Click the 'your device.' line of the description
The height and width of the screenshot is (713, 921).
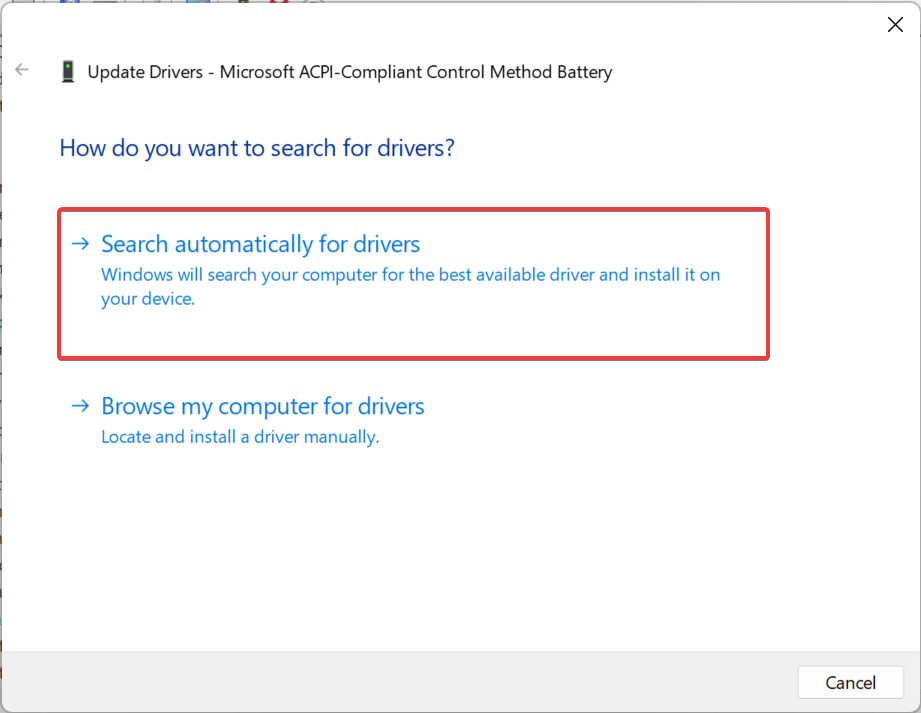148,298
